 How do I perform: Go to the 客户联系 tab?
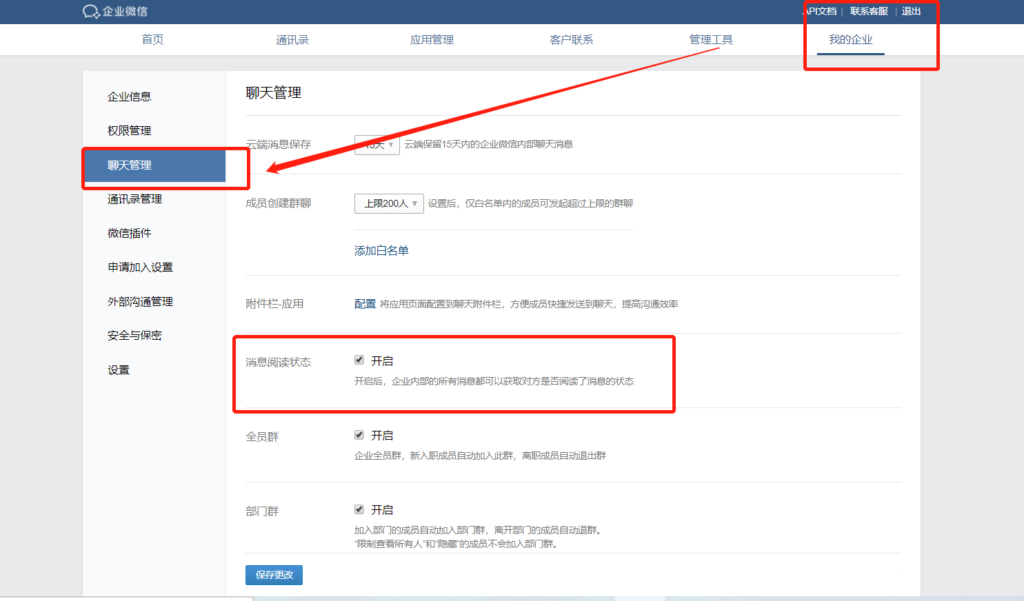(x=571, y=40)
